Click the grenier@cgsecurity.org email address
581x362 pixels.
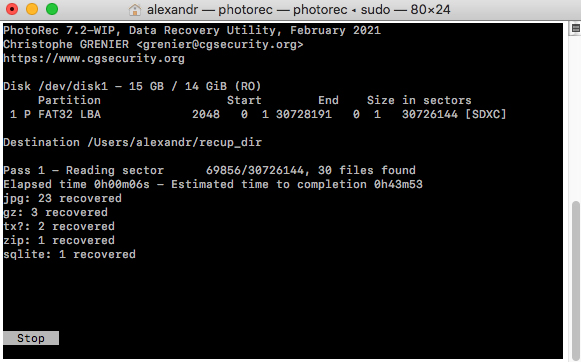tap(220, 44)
